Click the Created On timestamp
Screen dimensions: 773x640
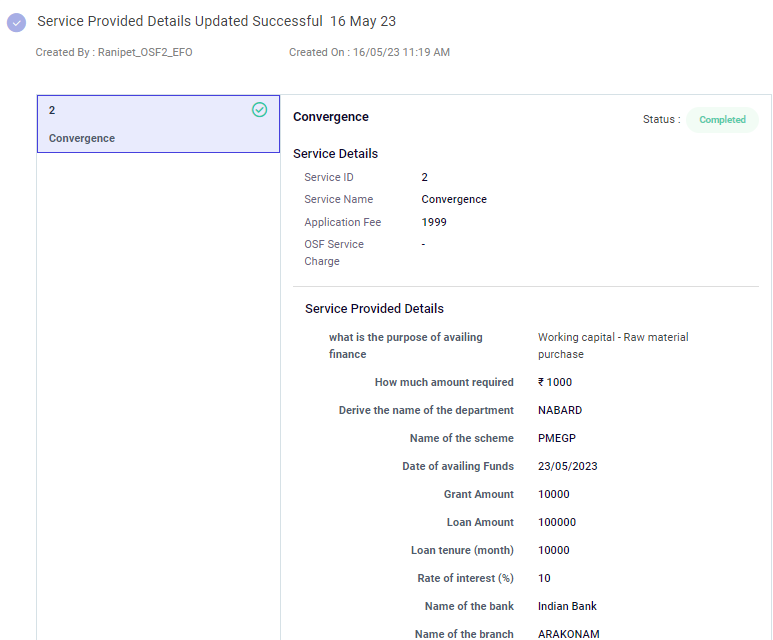[369, 52]
